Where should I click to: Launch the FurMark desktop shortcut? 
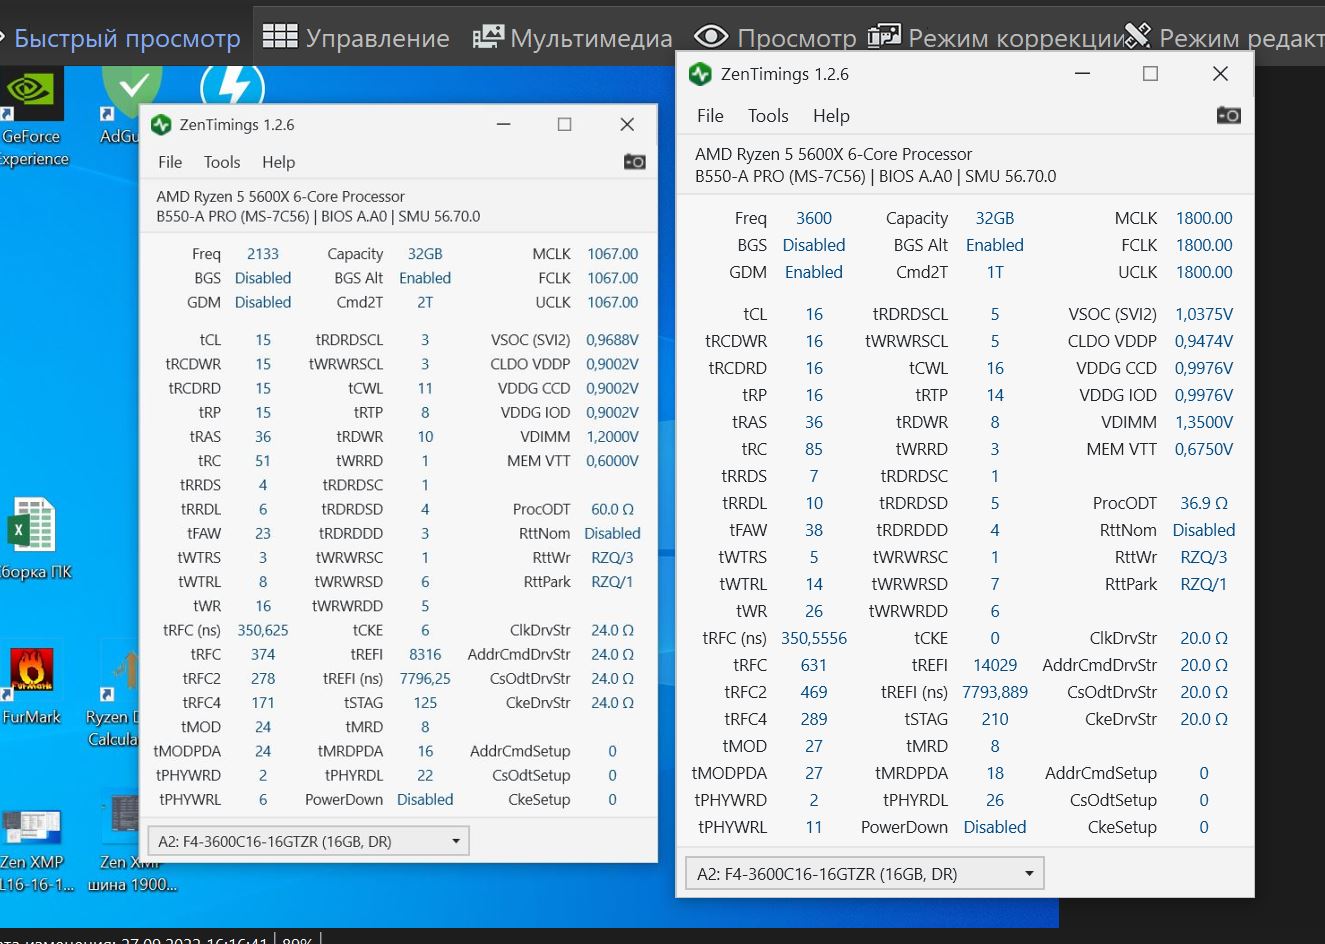pyautogui.click(x=32, y=685)
